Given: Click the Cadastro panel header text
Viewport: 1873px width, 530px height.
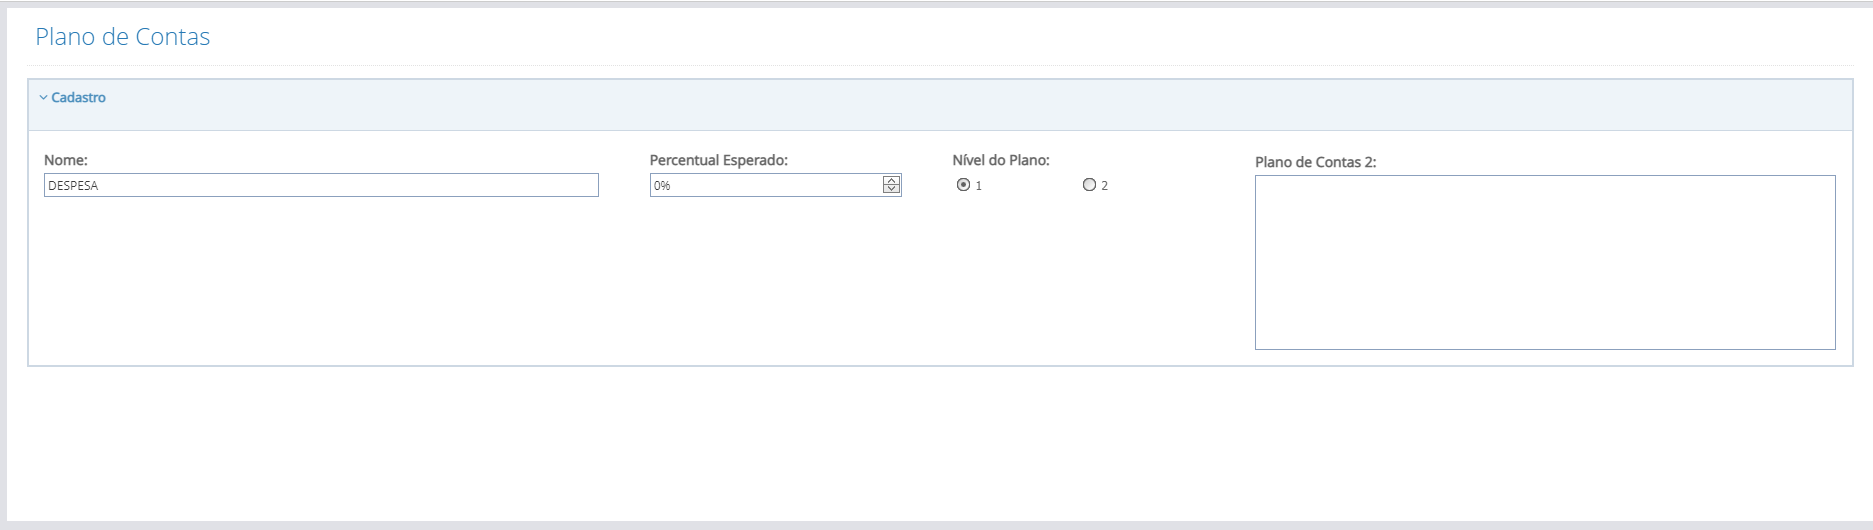Looking at the screenshot, I should (x=78, y=98).
